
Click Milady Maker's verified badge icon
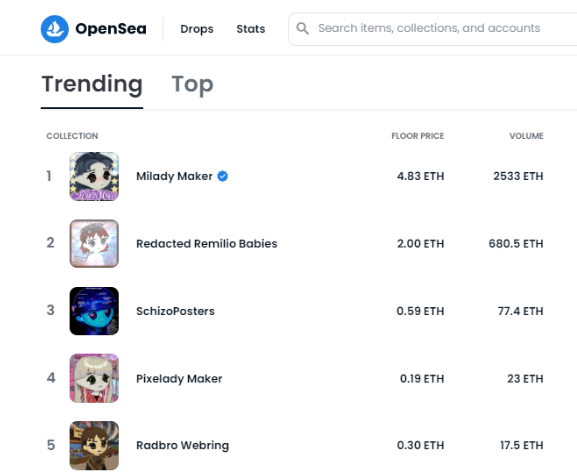[x=223, y=176]
